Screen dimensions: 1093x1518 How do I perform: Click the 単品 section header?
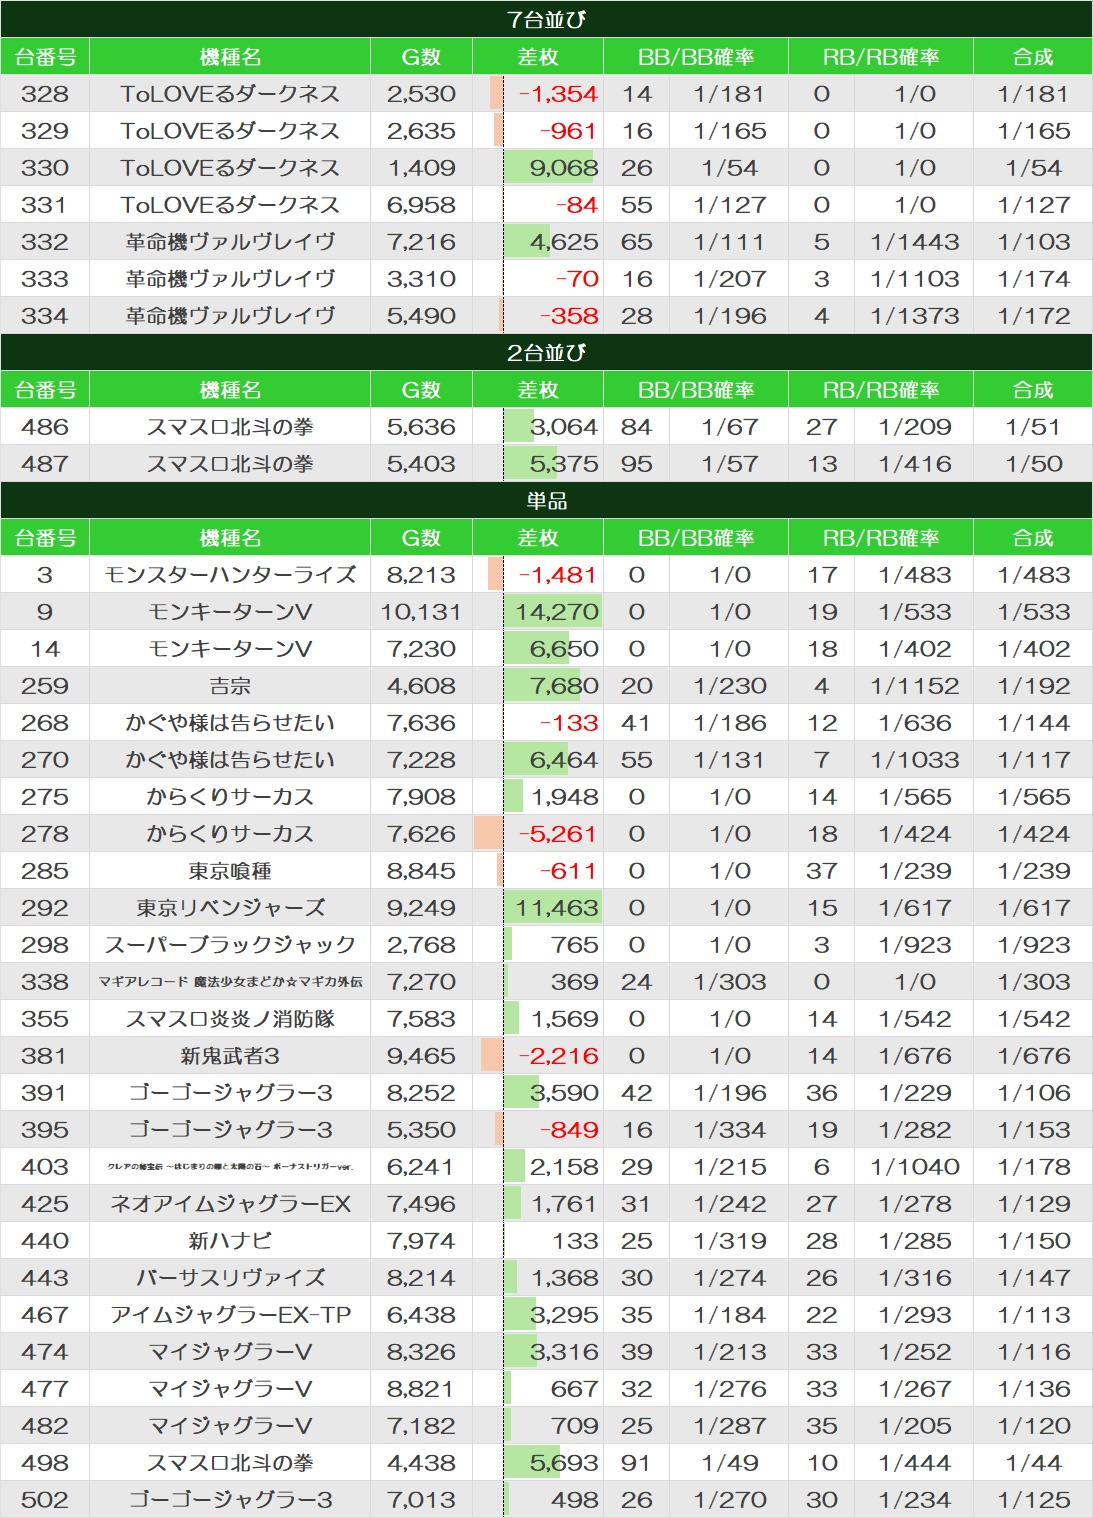(546, 500)
